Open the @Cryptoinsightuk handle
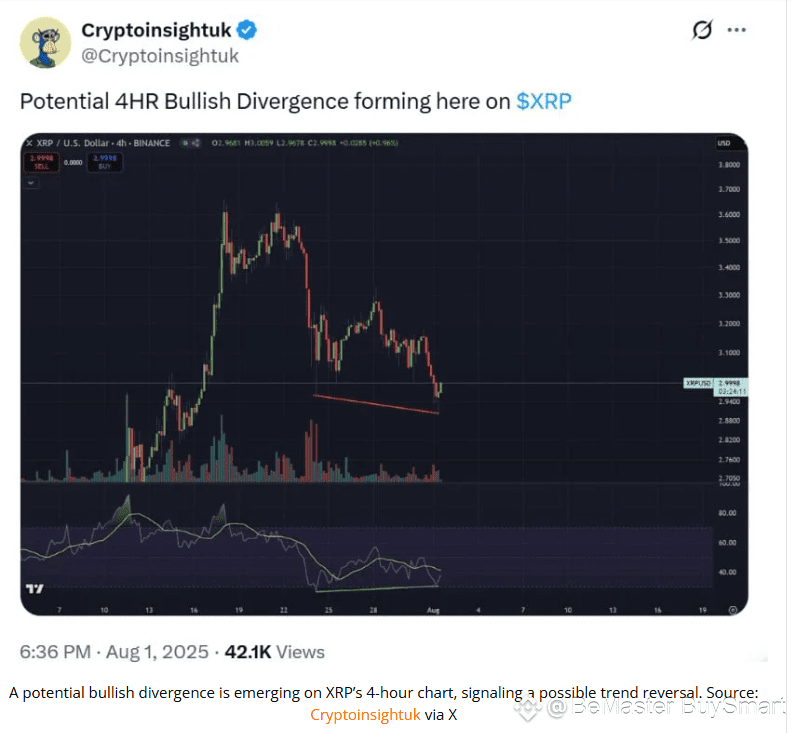 [x=160, y=56]
